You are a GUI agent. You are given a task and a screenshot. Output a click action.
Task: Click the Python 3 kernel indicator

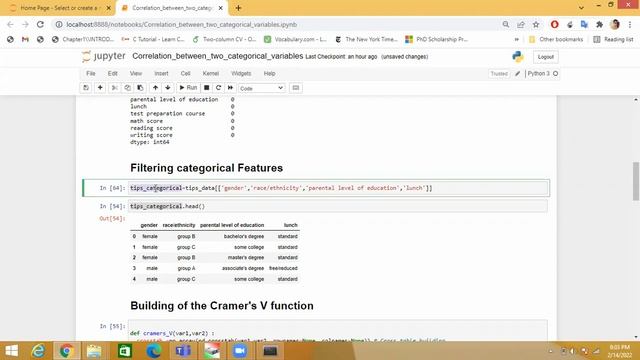[542, 73]
